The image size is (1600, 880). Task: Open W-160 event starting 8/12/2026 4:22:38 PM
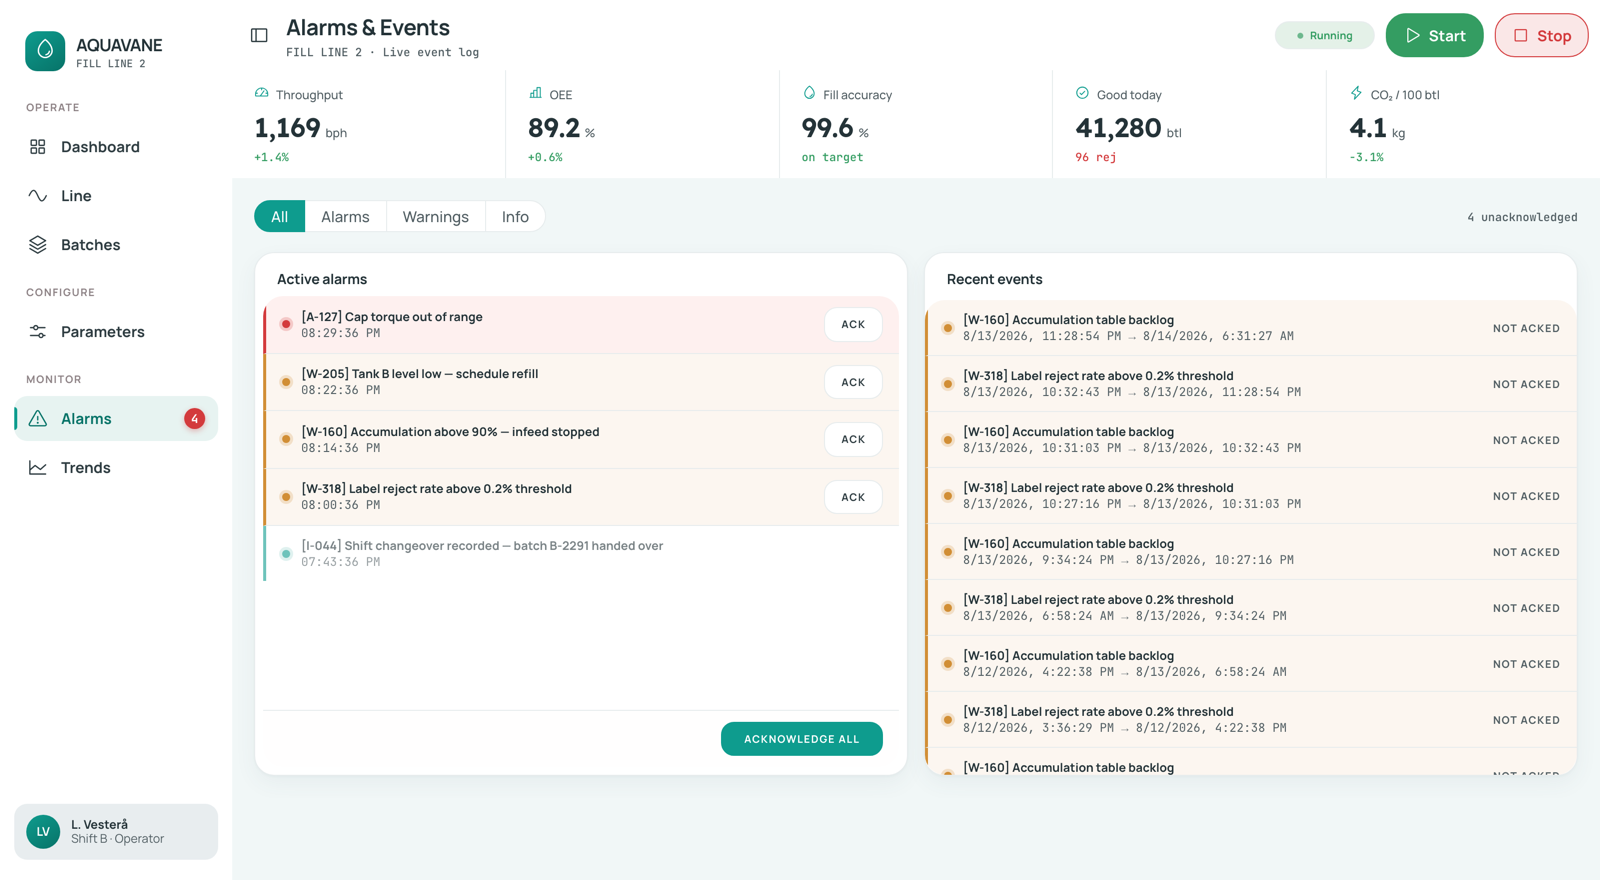tap(1251, 664)
